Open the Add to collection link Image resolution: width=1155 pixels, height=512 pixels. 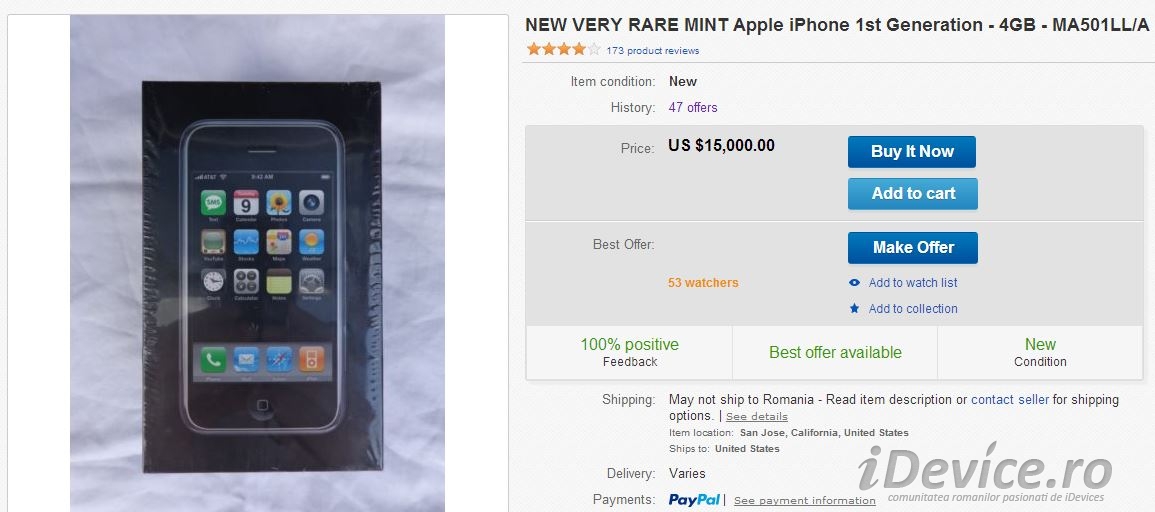click(x=913, y=309)
